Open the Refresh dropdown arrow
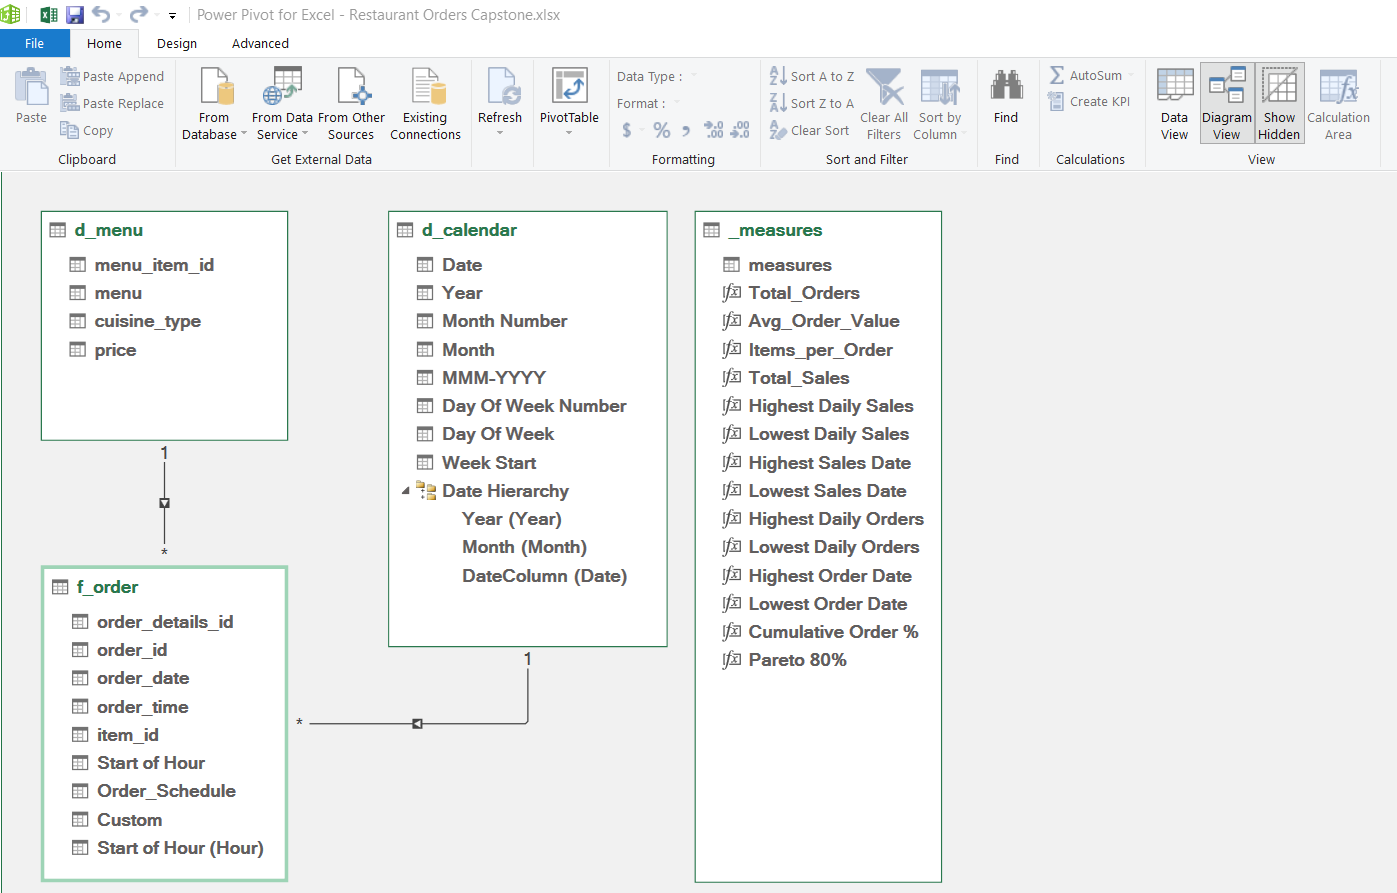The image size is (1397, 893). pyautogui.click(x=500, y=133)
